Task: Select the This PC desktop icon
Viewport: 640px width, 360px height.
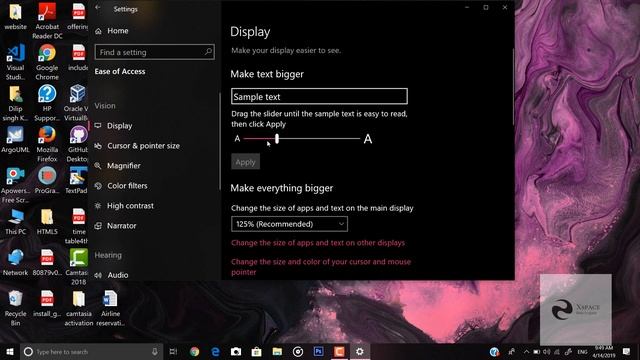Action: [x=16, y=222]
